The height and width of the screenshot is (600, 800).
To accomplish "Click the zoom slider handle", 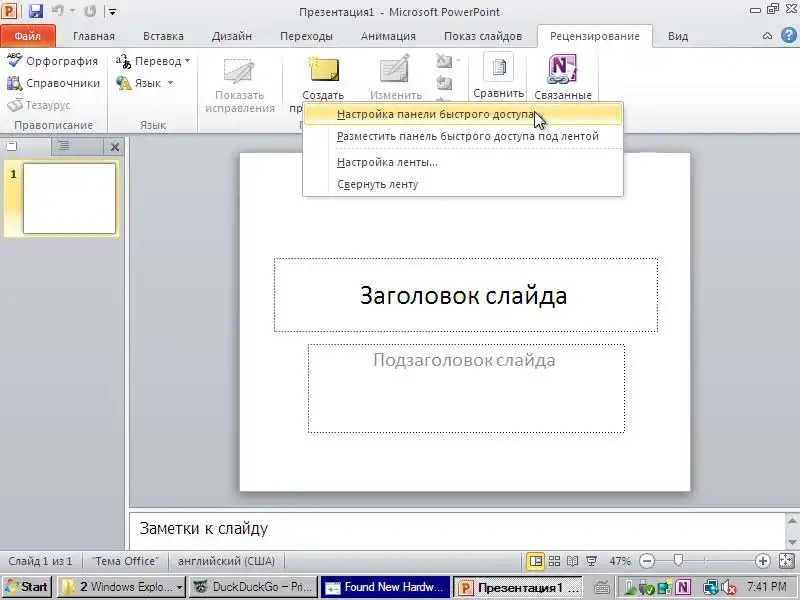I will coord(678,561).
